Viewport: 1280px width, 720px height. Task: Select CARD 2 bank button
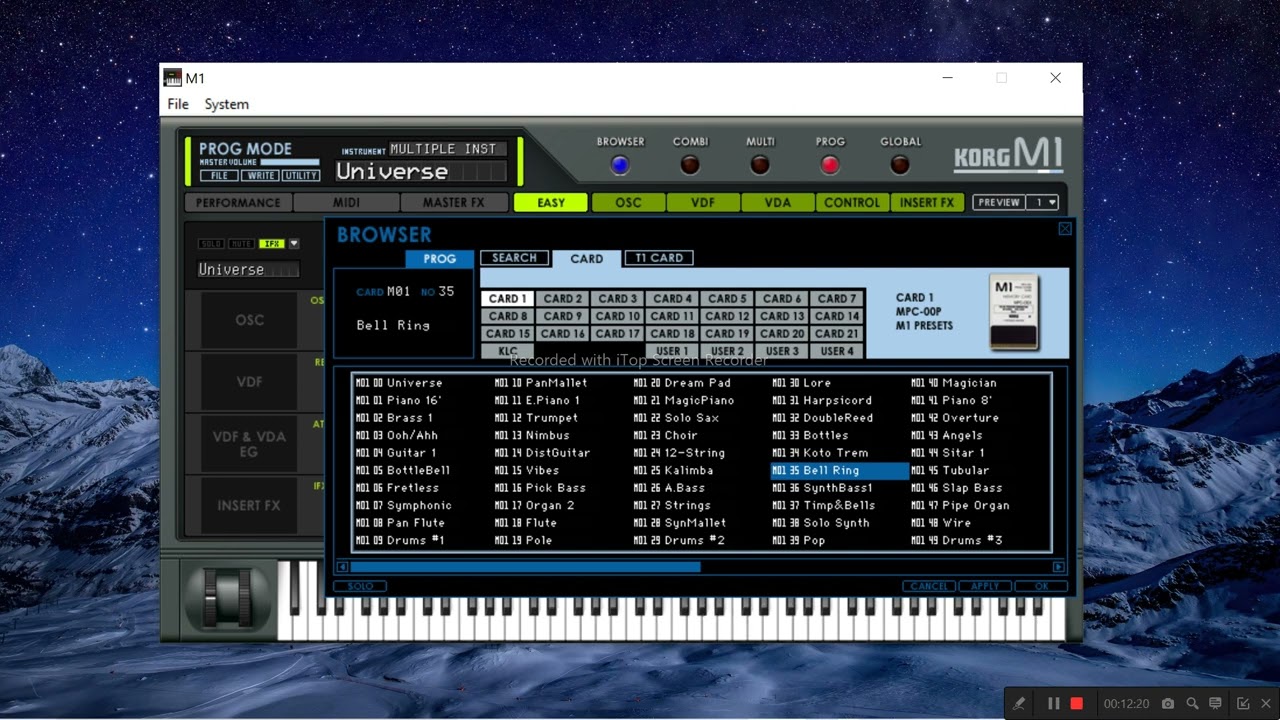pyautogui.click(x=563, y=299)
